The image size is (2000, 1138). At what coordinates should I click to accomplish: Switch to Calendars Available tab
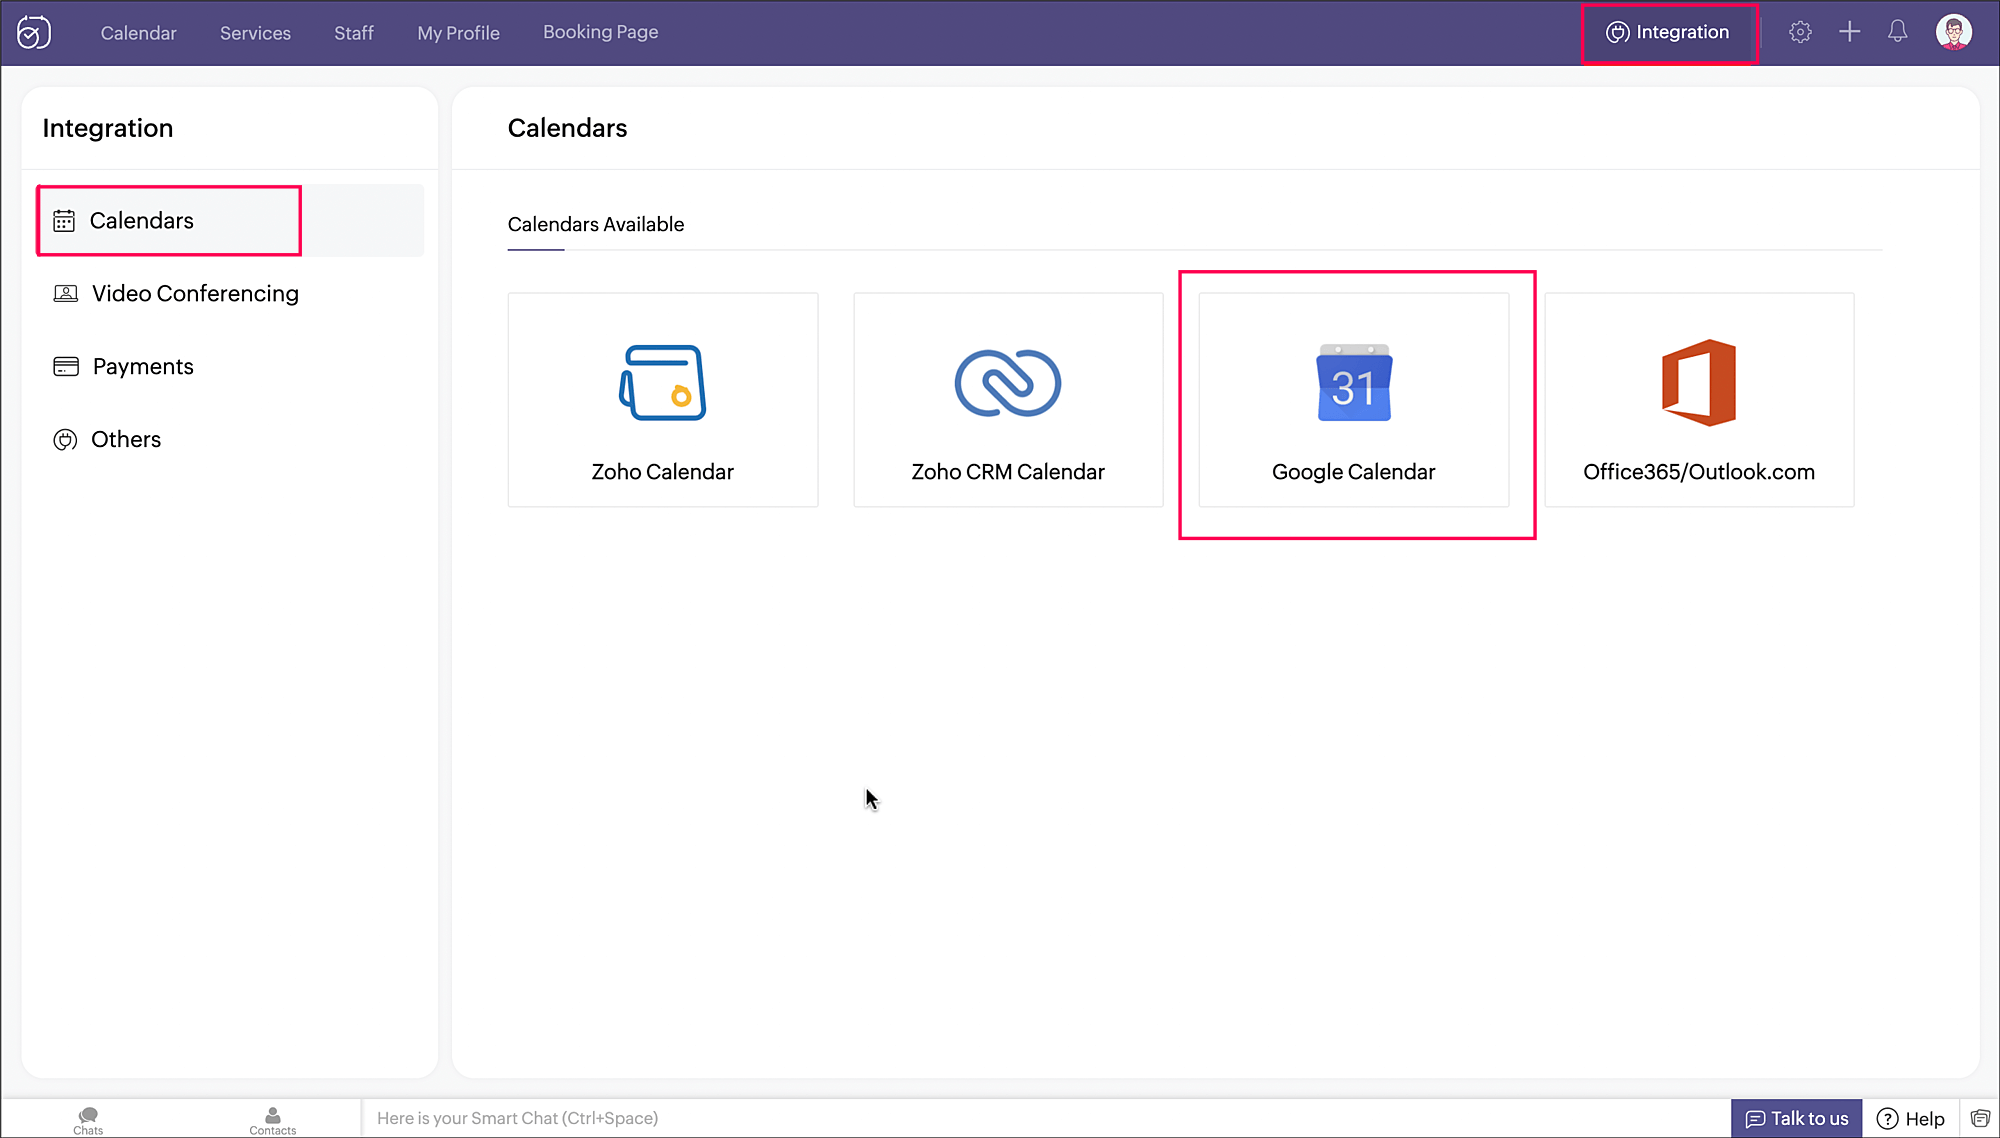coord(596,224)
